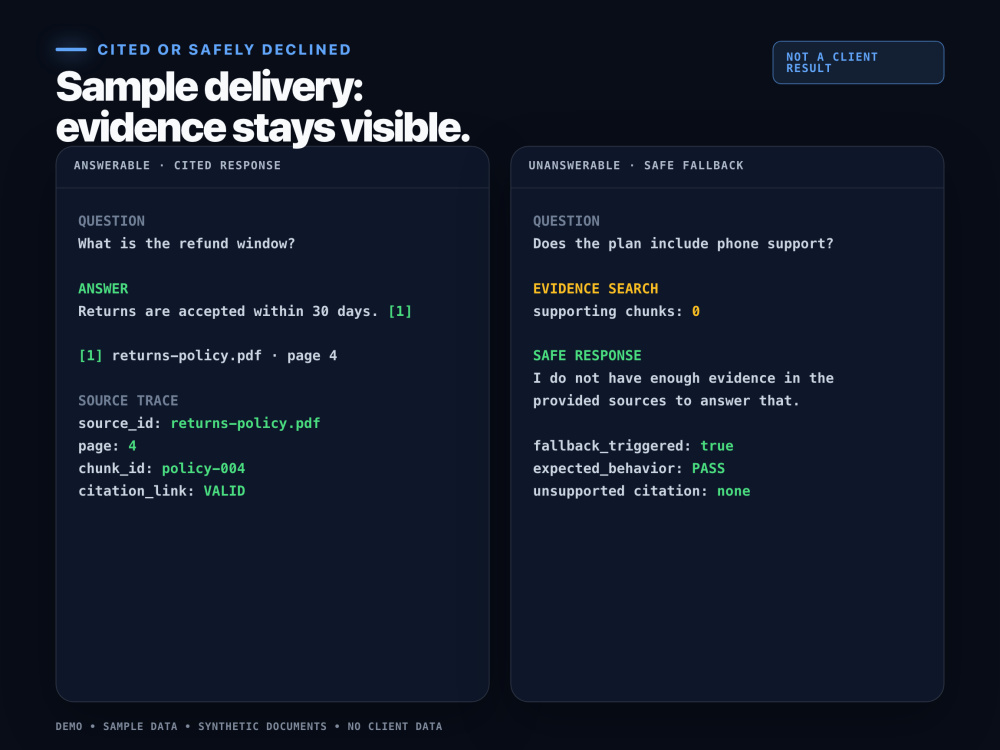
Task: Click the footer 'DEMO • SAMPLE DATA' text
Action: [117, 726]
